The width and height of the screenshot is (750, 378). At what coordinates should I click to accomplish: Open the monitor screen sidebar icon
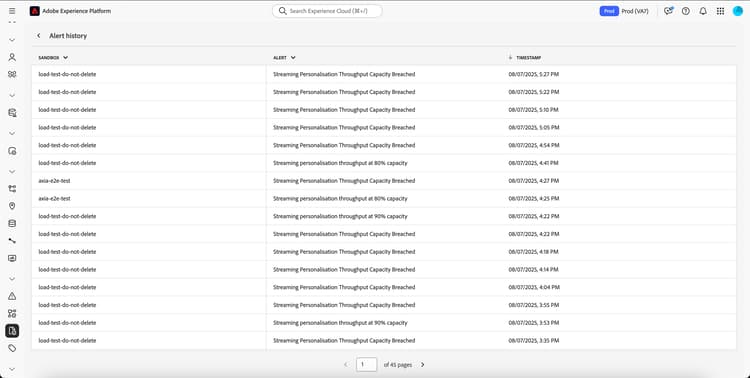tap(12, 258)
